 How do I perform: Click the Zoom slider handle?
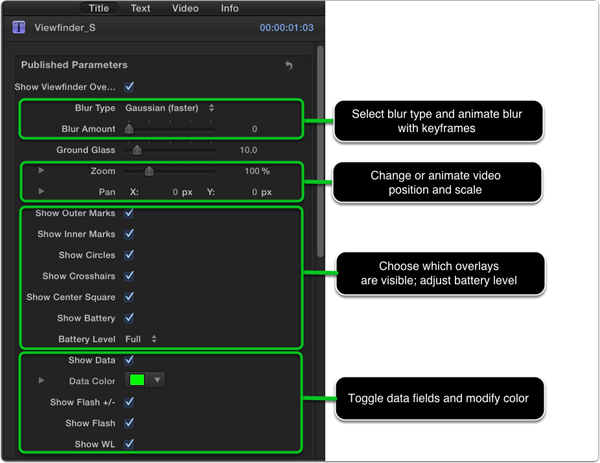[x=149, y=171]
